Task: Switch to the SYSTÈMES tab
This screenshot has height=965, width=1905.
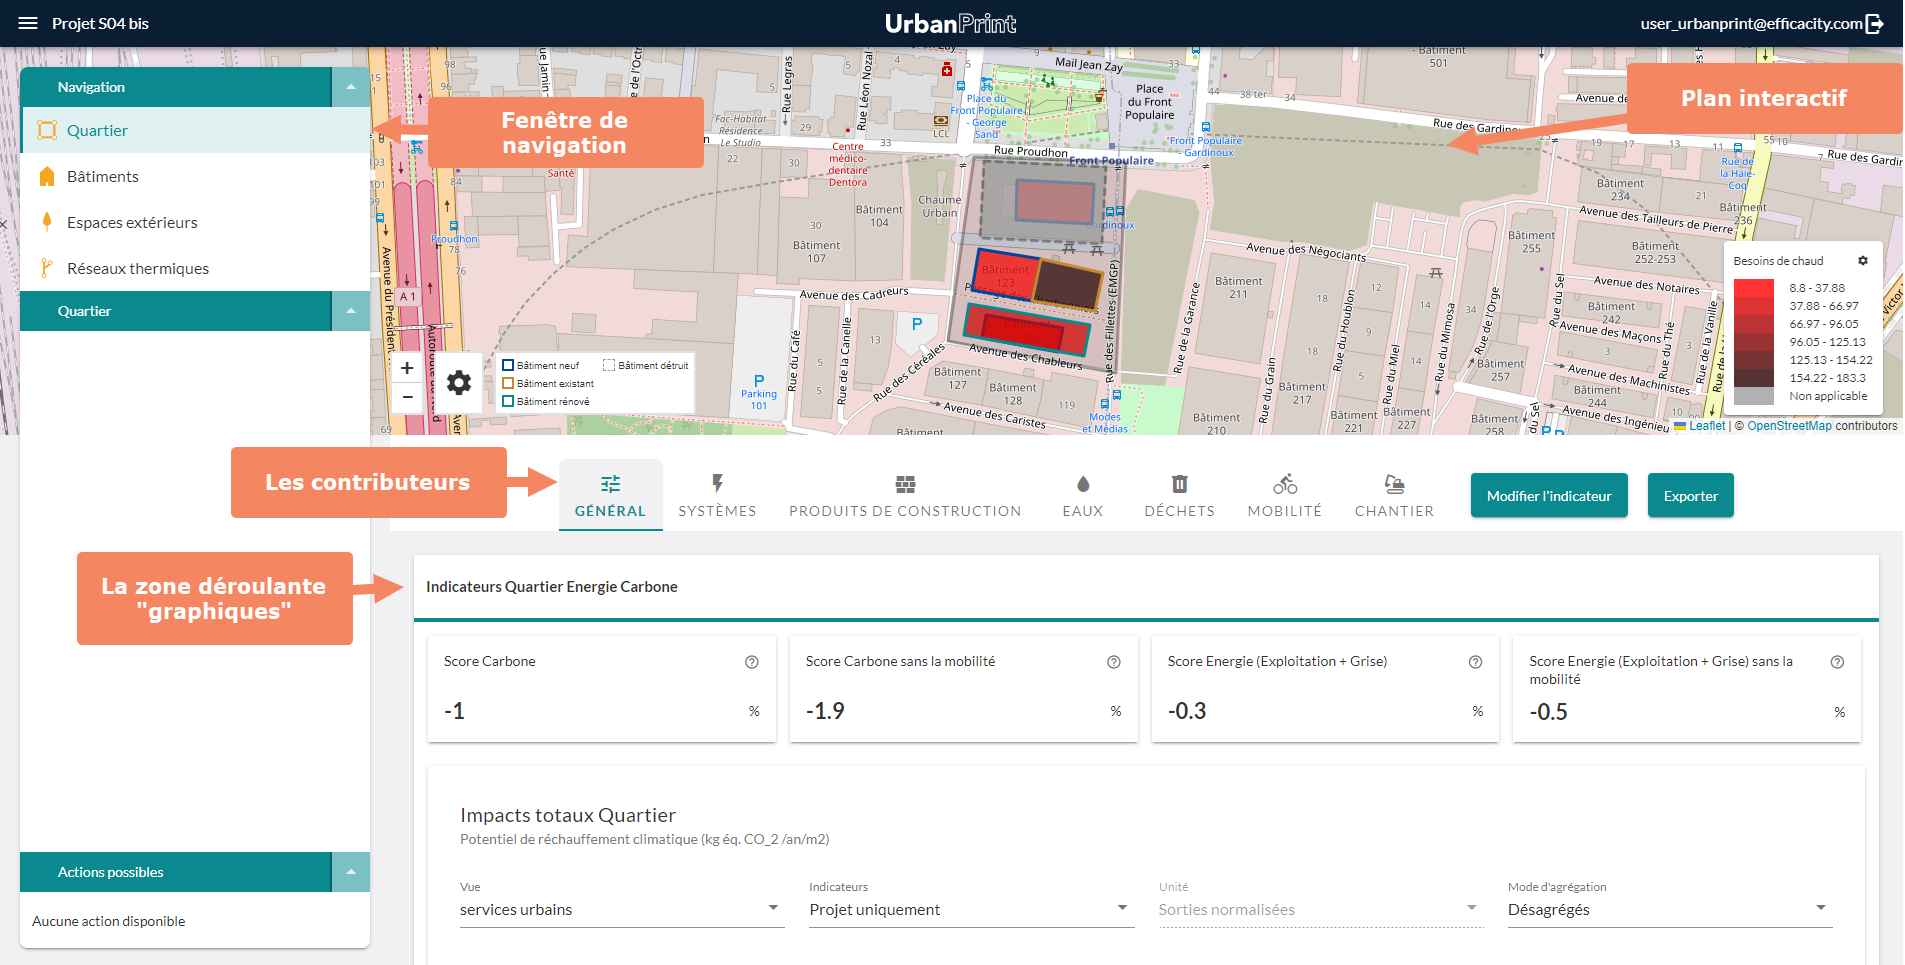Action: (717, 495)
